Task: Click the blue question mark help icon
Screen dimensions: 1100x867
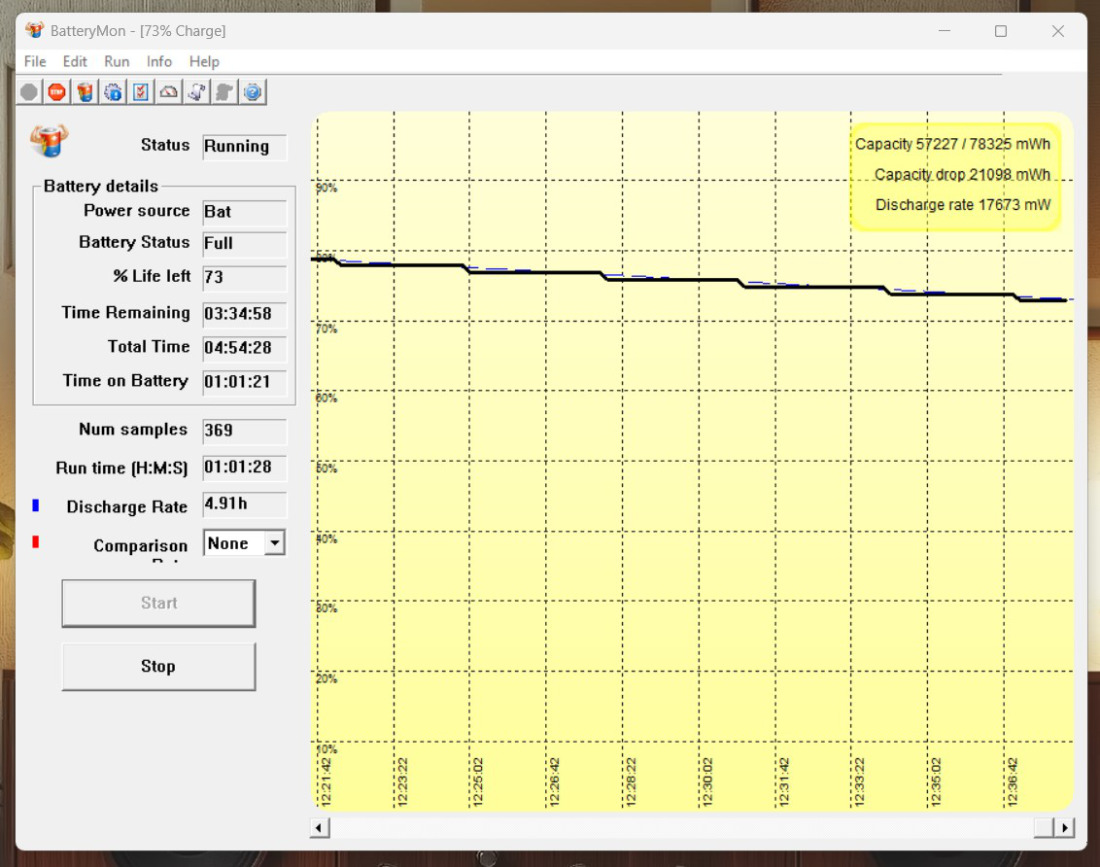Action: tap(253, 92)
